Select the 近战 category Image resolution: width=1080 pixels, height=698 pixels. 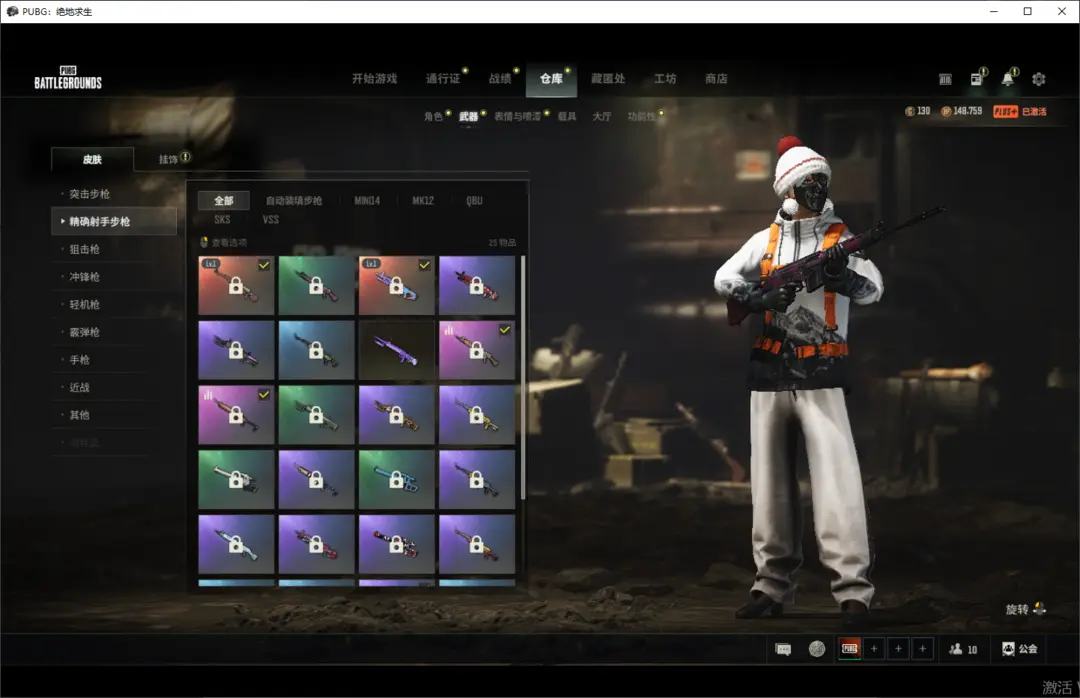pos(79,387)
